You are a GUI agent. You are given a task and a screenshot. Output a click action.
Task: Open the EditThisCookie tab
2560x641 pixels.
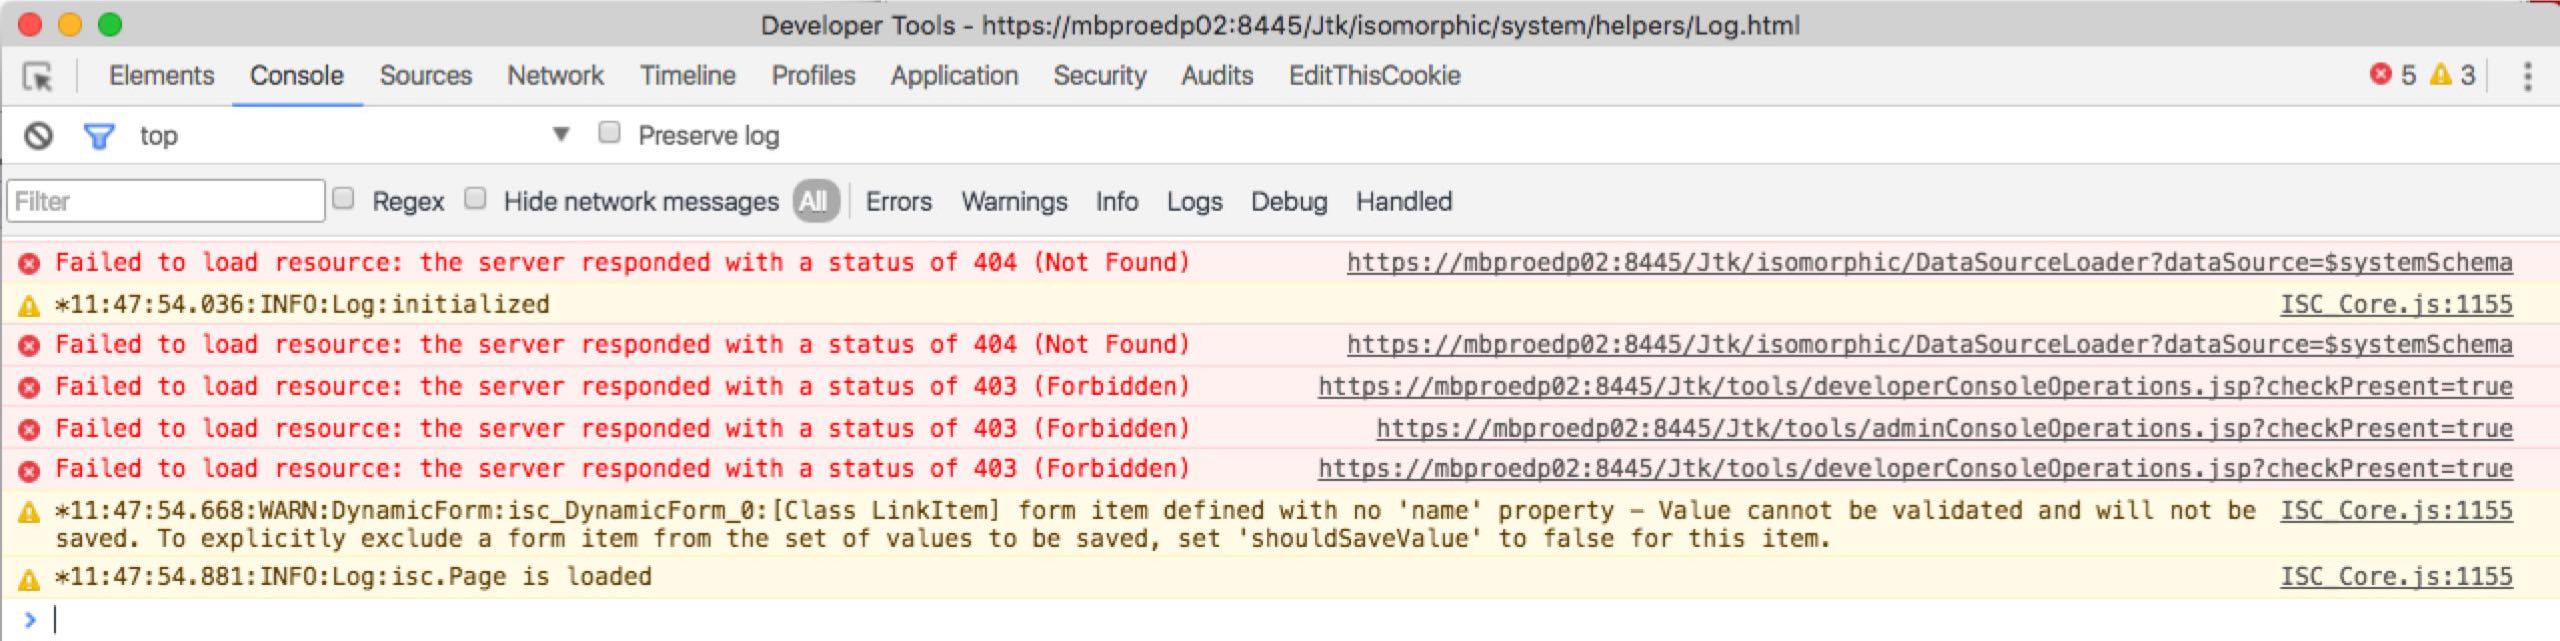(1374, 76)
